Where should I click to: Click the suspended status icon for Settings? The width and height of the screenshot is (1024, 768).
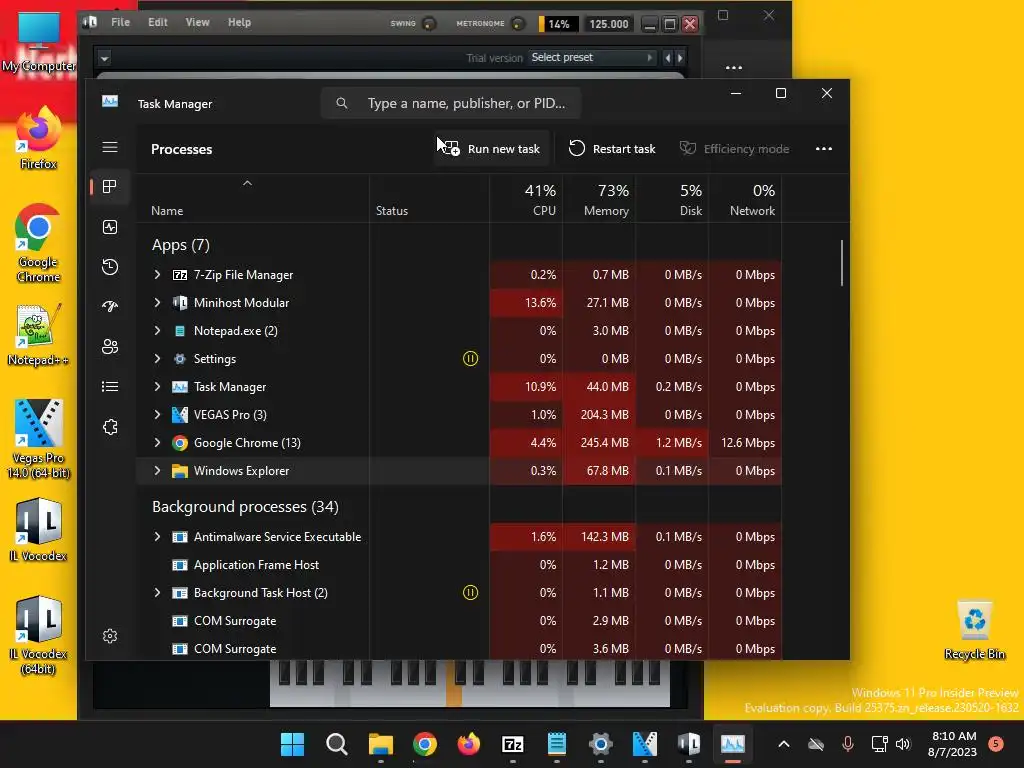pos(470,359)
